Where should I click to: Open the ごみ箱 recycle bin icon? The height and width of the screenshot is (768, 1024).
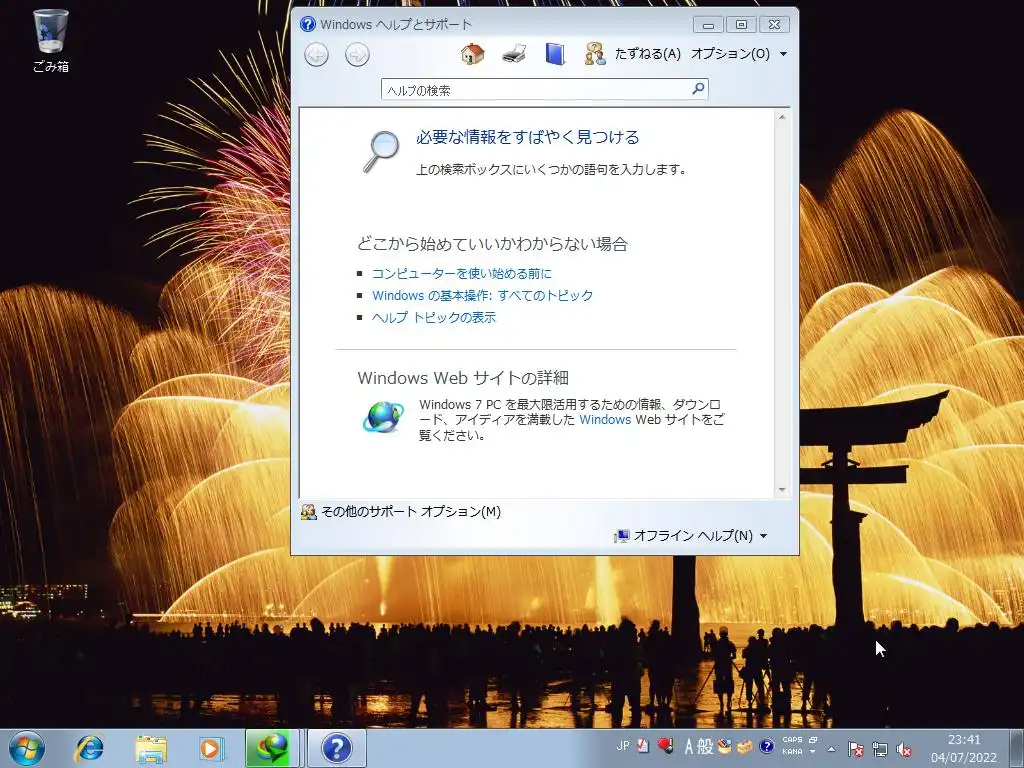(x=51, y=40)
